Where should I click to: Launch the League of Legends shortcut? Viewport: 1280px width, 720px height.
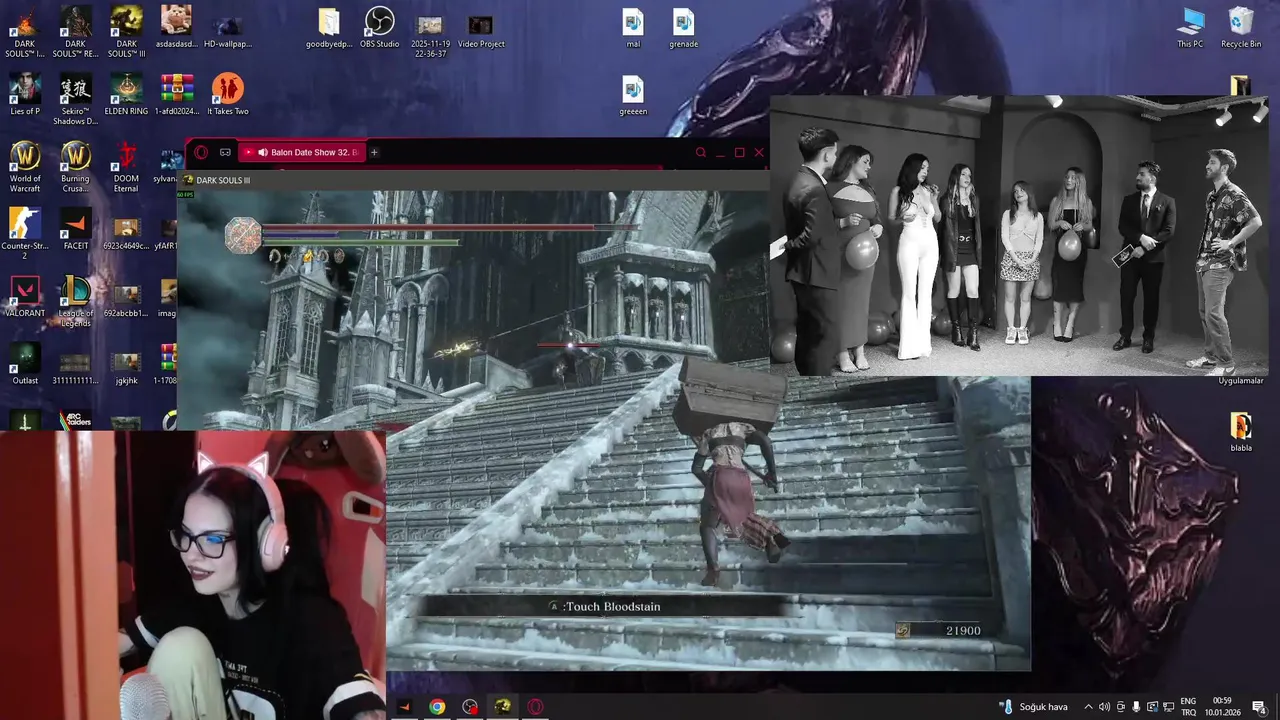pyautogui.click(x=75, y=301)
